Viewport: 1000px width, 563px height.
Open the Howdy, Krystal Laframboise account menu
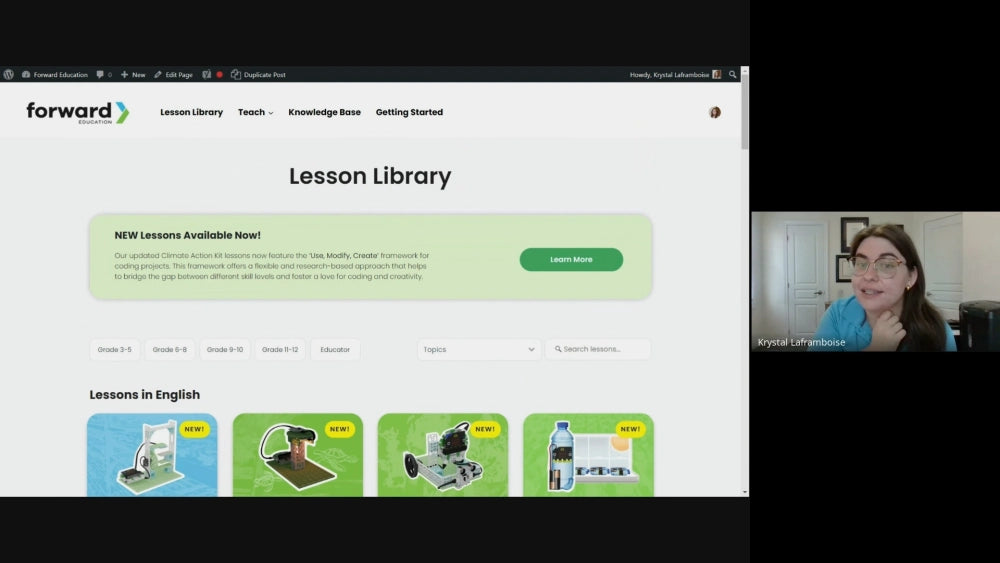pos(674,75)
